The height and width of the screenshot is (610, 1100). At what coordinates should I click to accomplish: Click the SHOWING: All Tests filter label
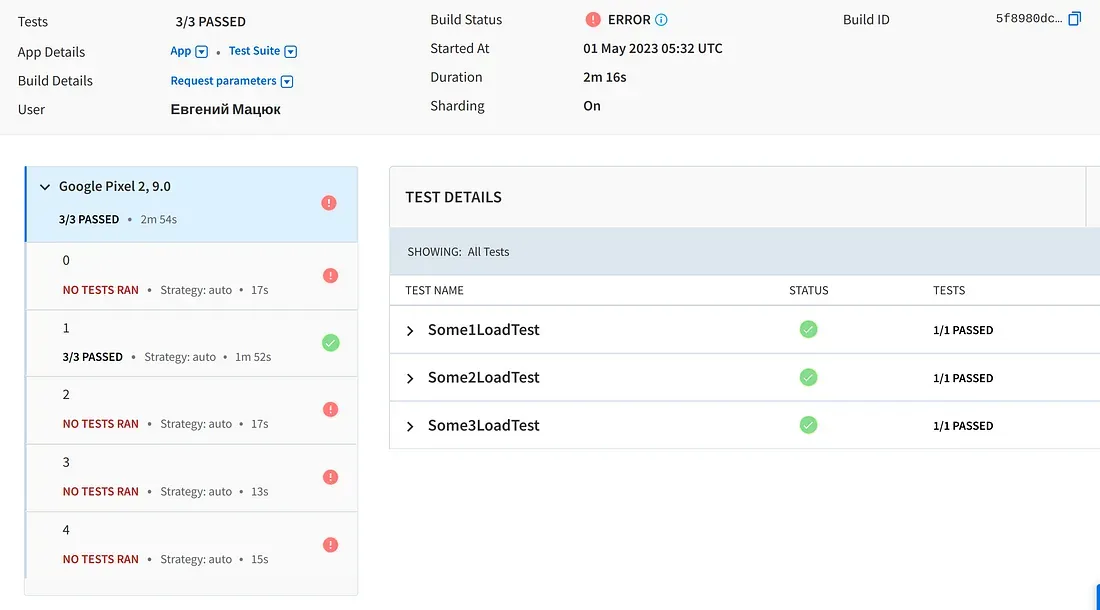coord(458,252)
